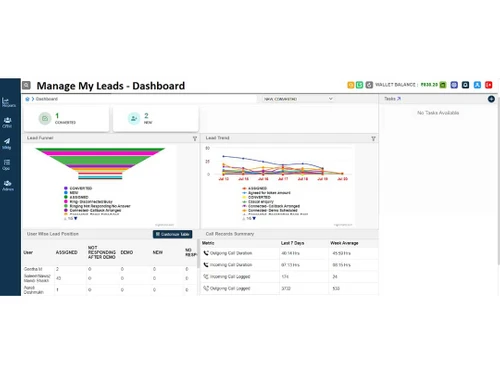Click the Dashboard breadcrumb link
The height and width of the screenshot is (375, 500).
click(47, 99)
